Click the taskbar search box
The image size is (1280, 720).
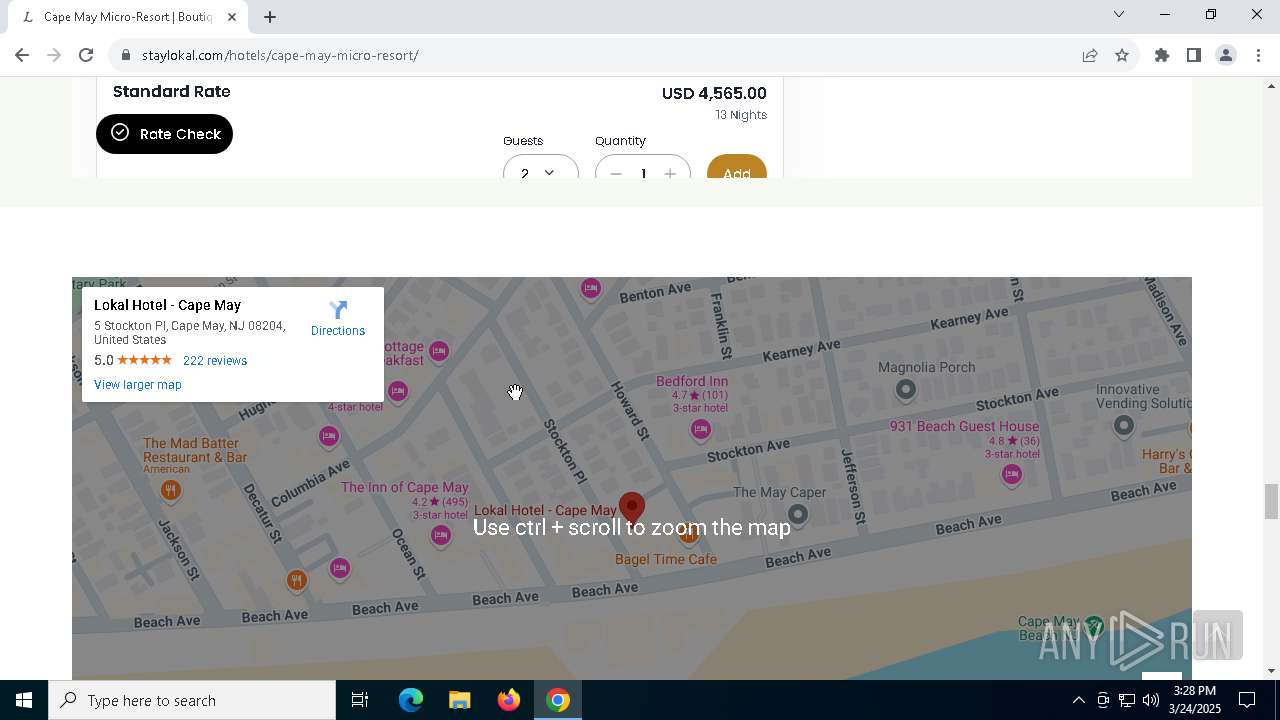click(192, 700)
